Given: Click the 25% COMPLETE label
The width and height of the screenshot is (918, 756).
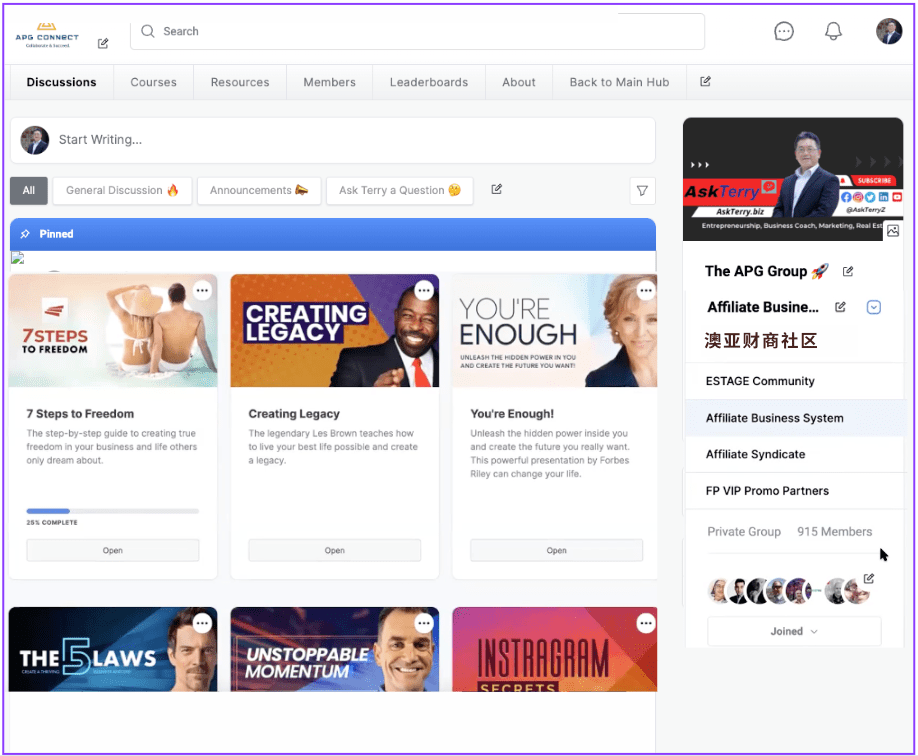Looking at the screenshot, I should pos(52,522).
